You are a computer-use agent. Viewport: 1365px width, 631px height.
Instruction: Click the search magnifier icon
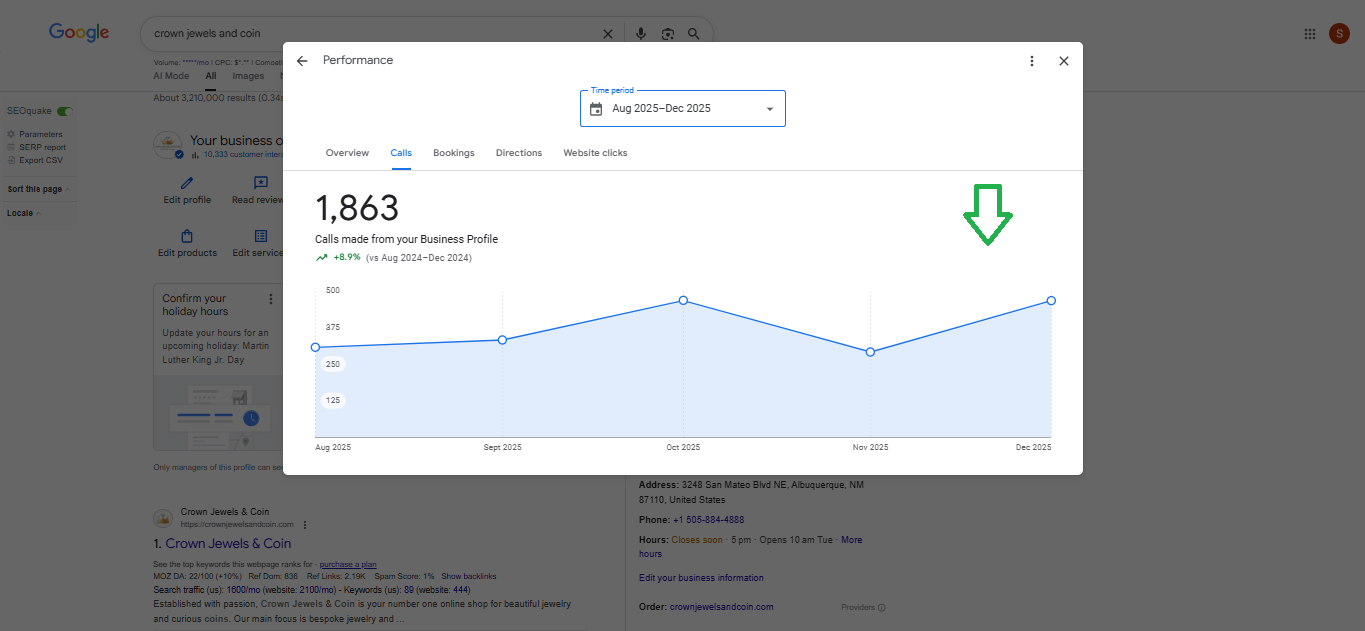tap(694, 34)
